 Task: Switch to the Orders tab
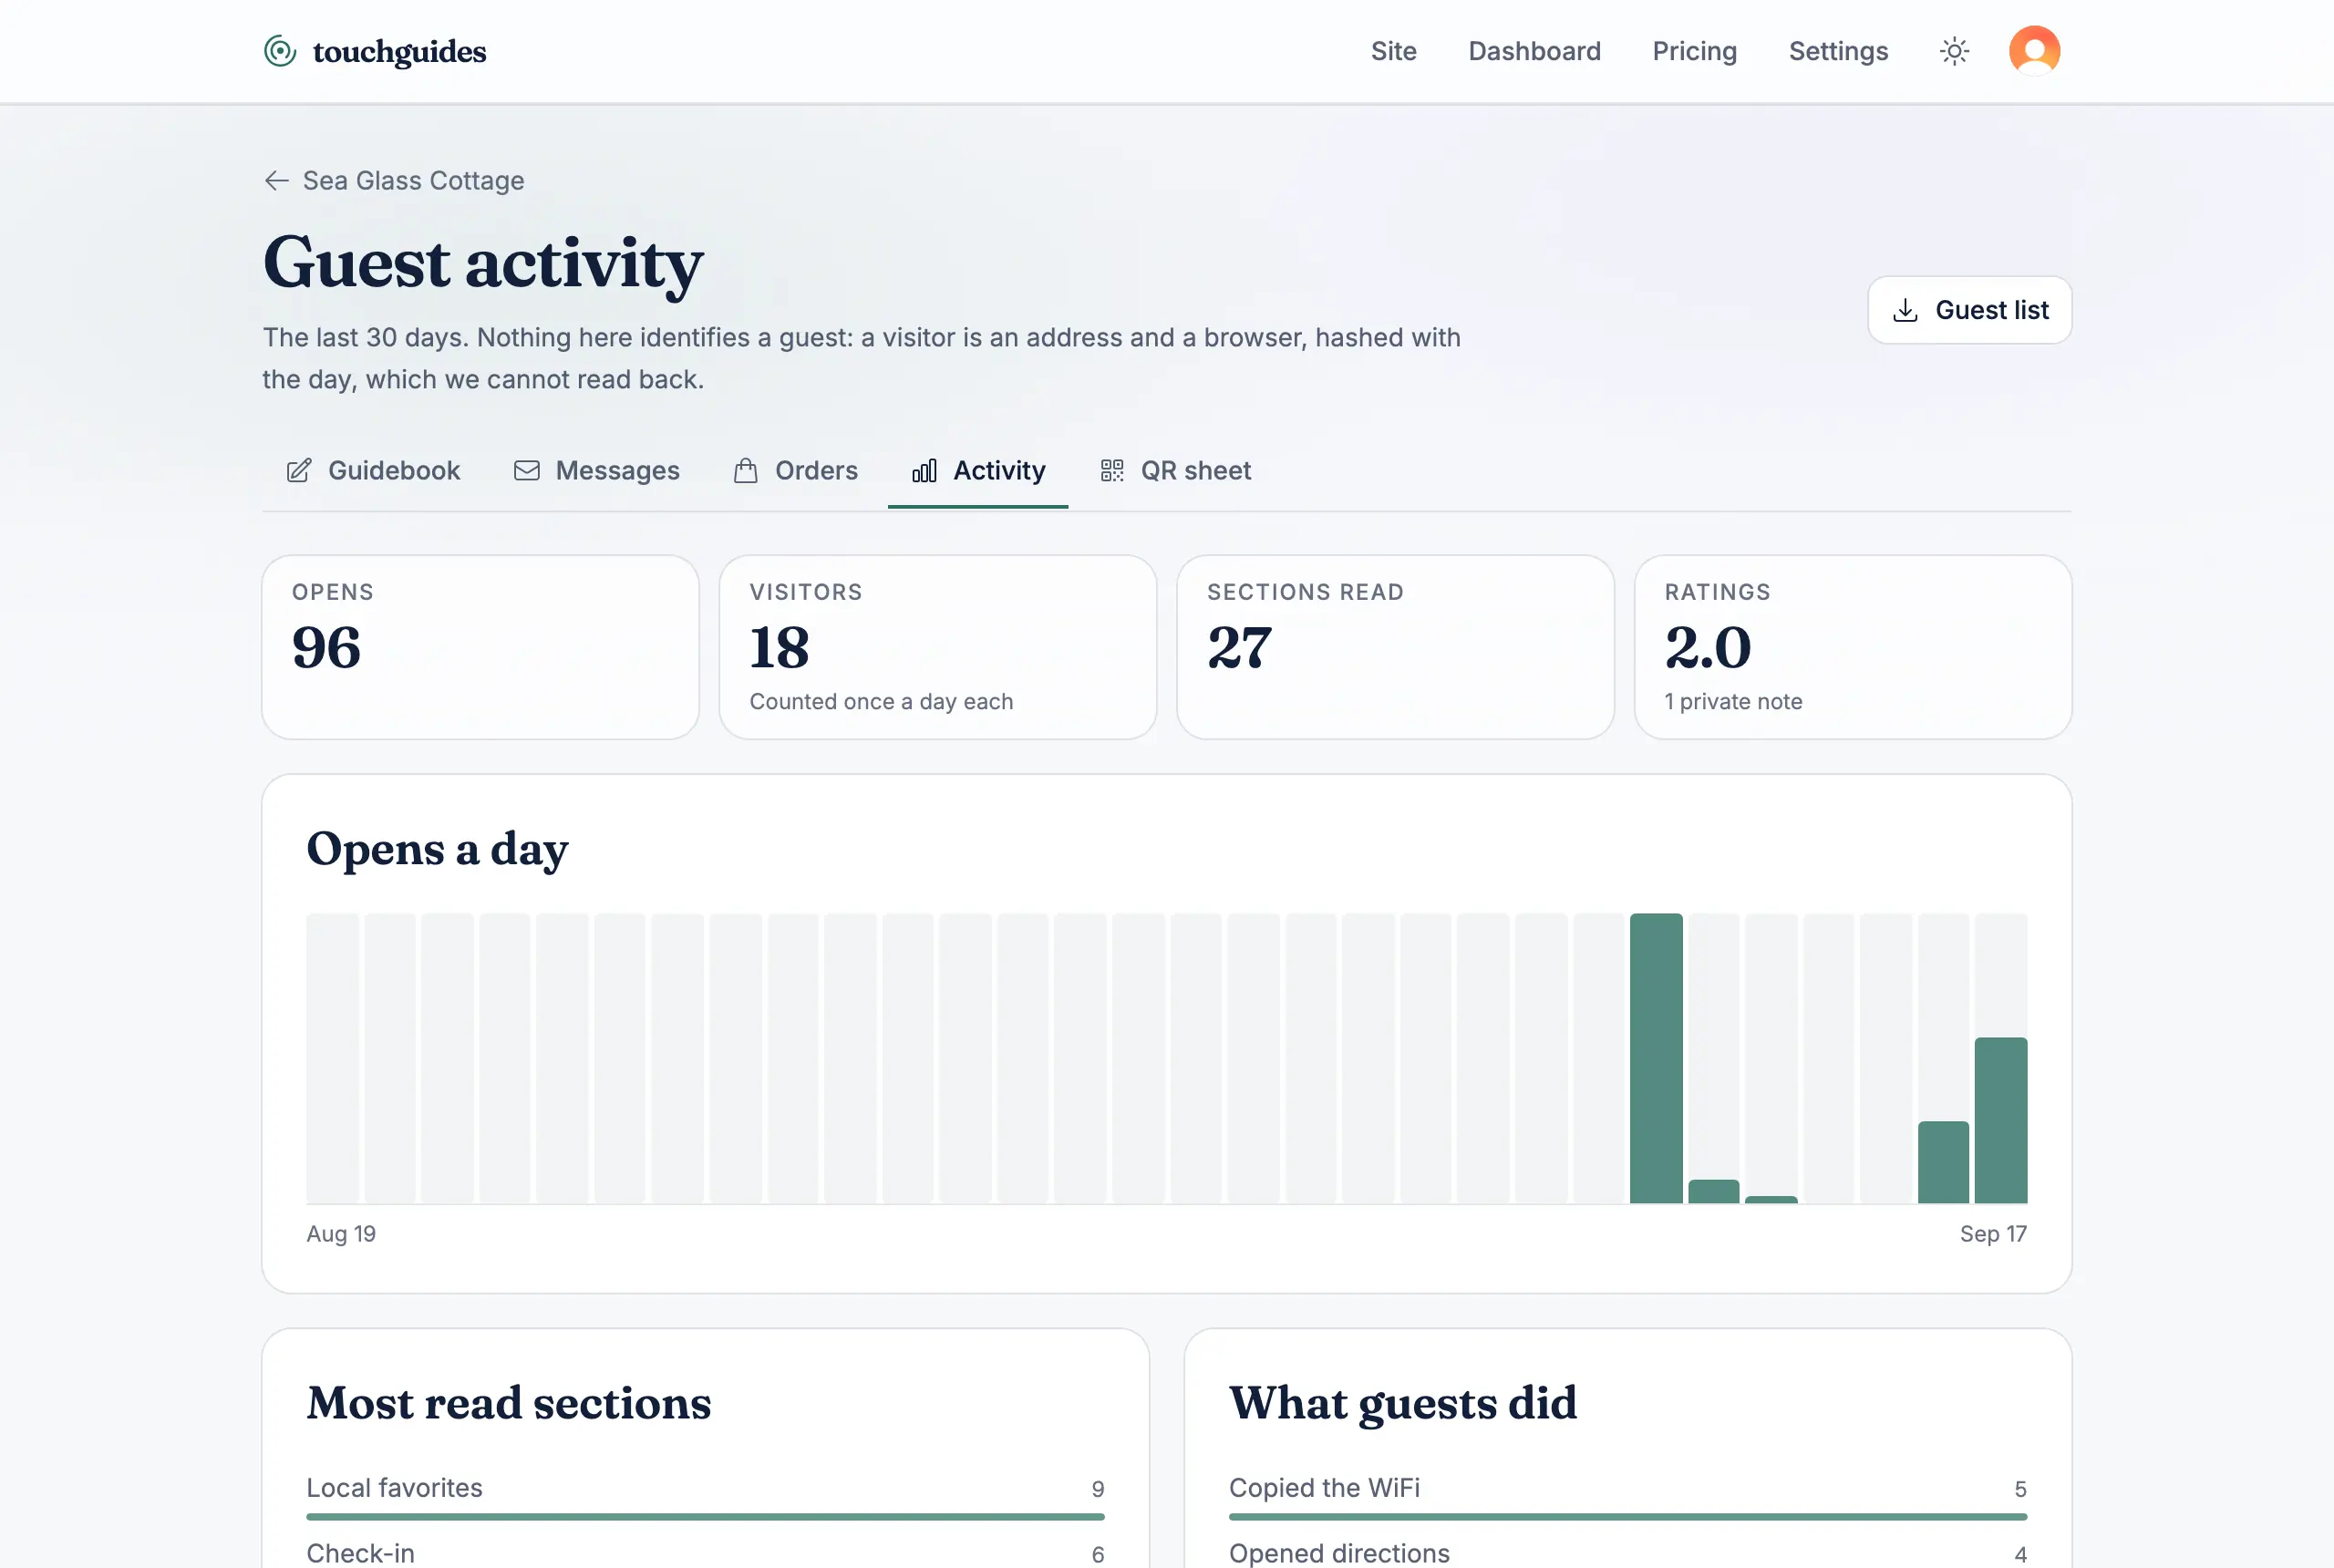tap(796, 471)
